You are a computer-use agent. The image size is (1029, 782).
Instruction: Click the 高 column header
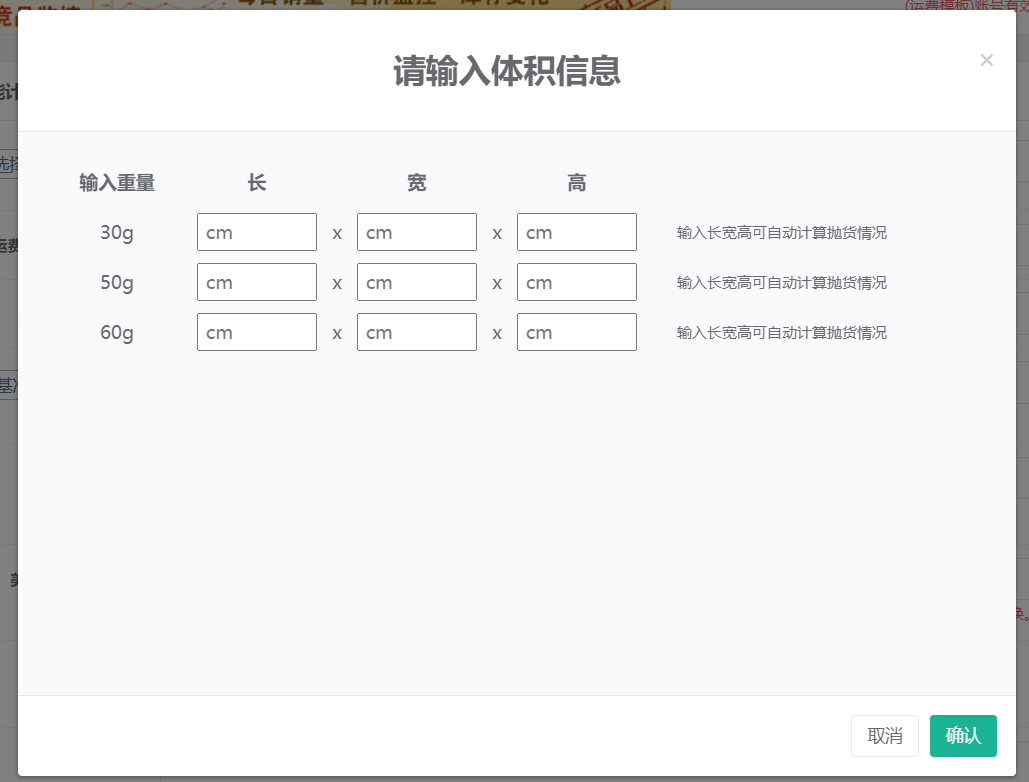pos(577,182)
